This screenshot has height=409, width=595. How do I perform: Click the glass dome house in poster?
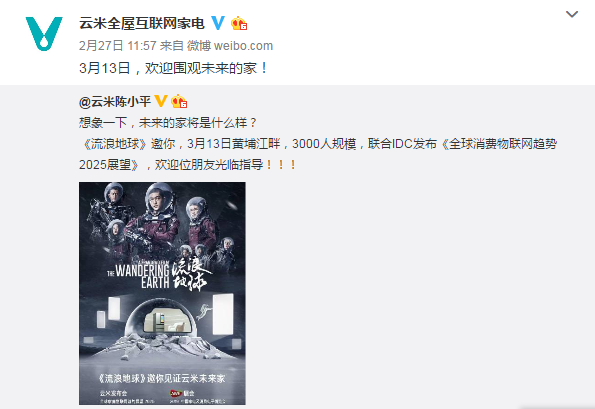tap(161, 320)
